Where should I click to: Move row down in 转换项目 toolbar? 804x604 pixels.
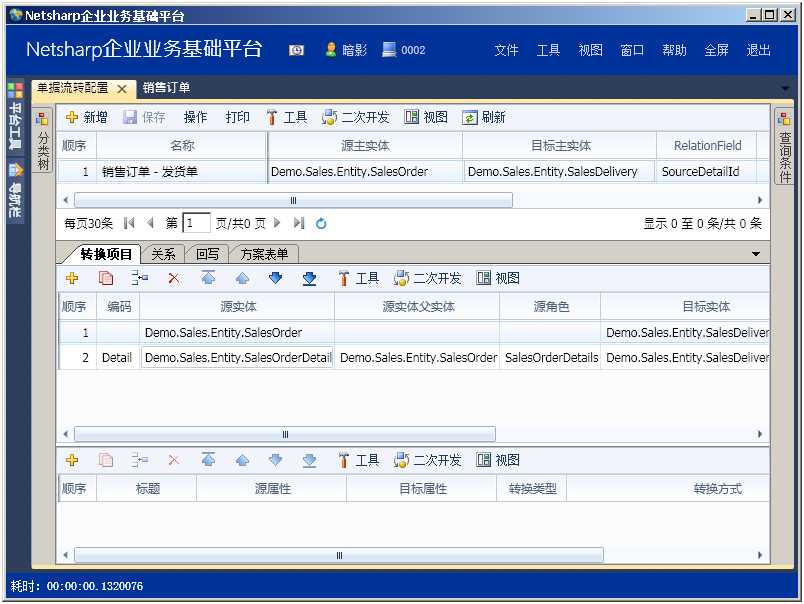tap(275, 278)
